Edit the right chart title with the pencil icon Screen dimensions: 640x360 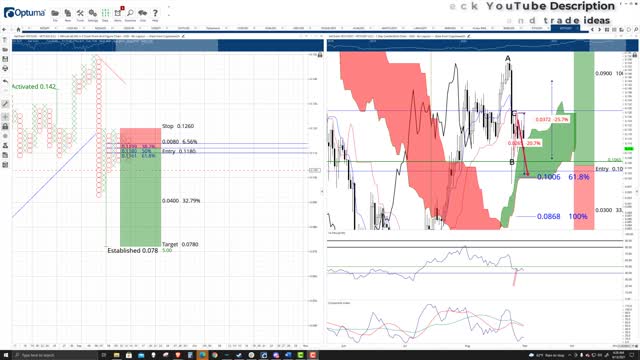468,36
